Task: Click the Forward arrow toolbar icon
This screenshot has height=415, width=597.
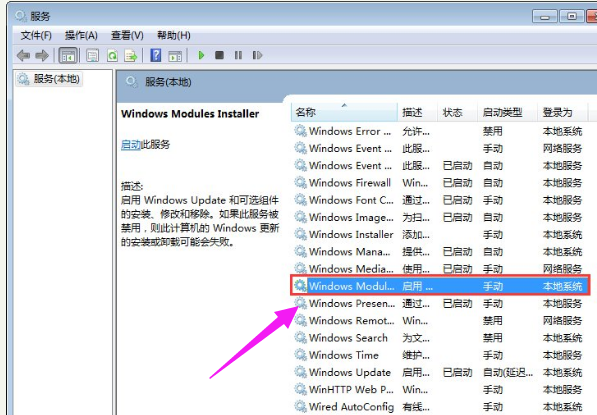Action: [42, 56]
